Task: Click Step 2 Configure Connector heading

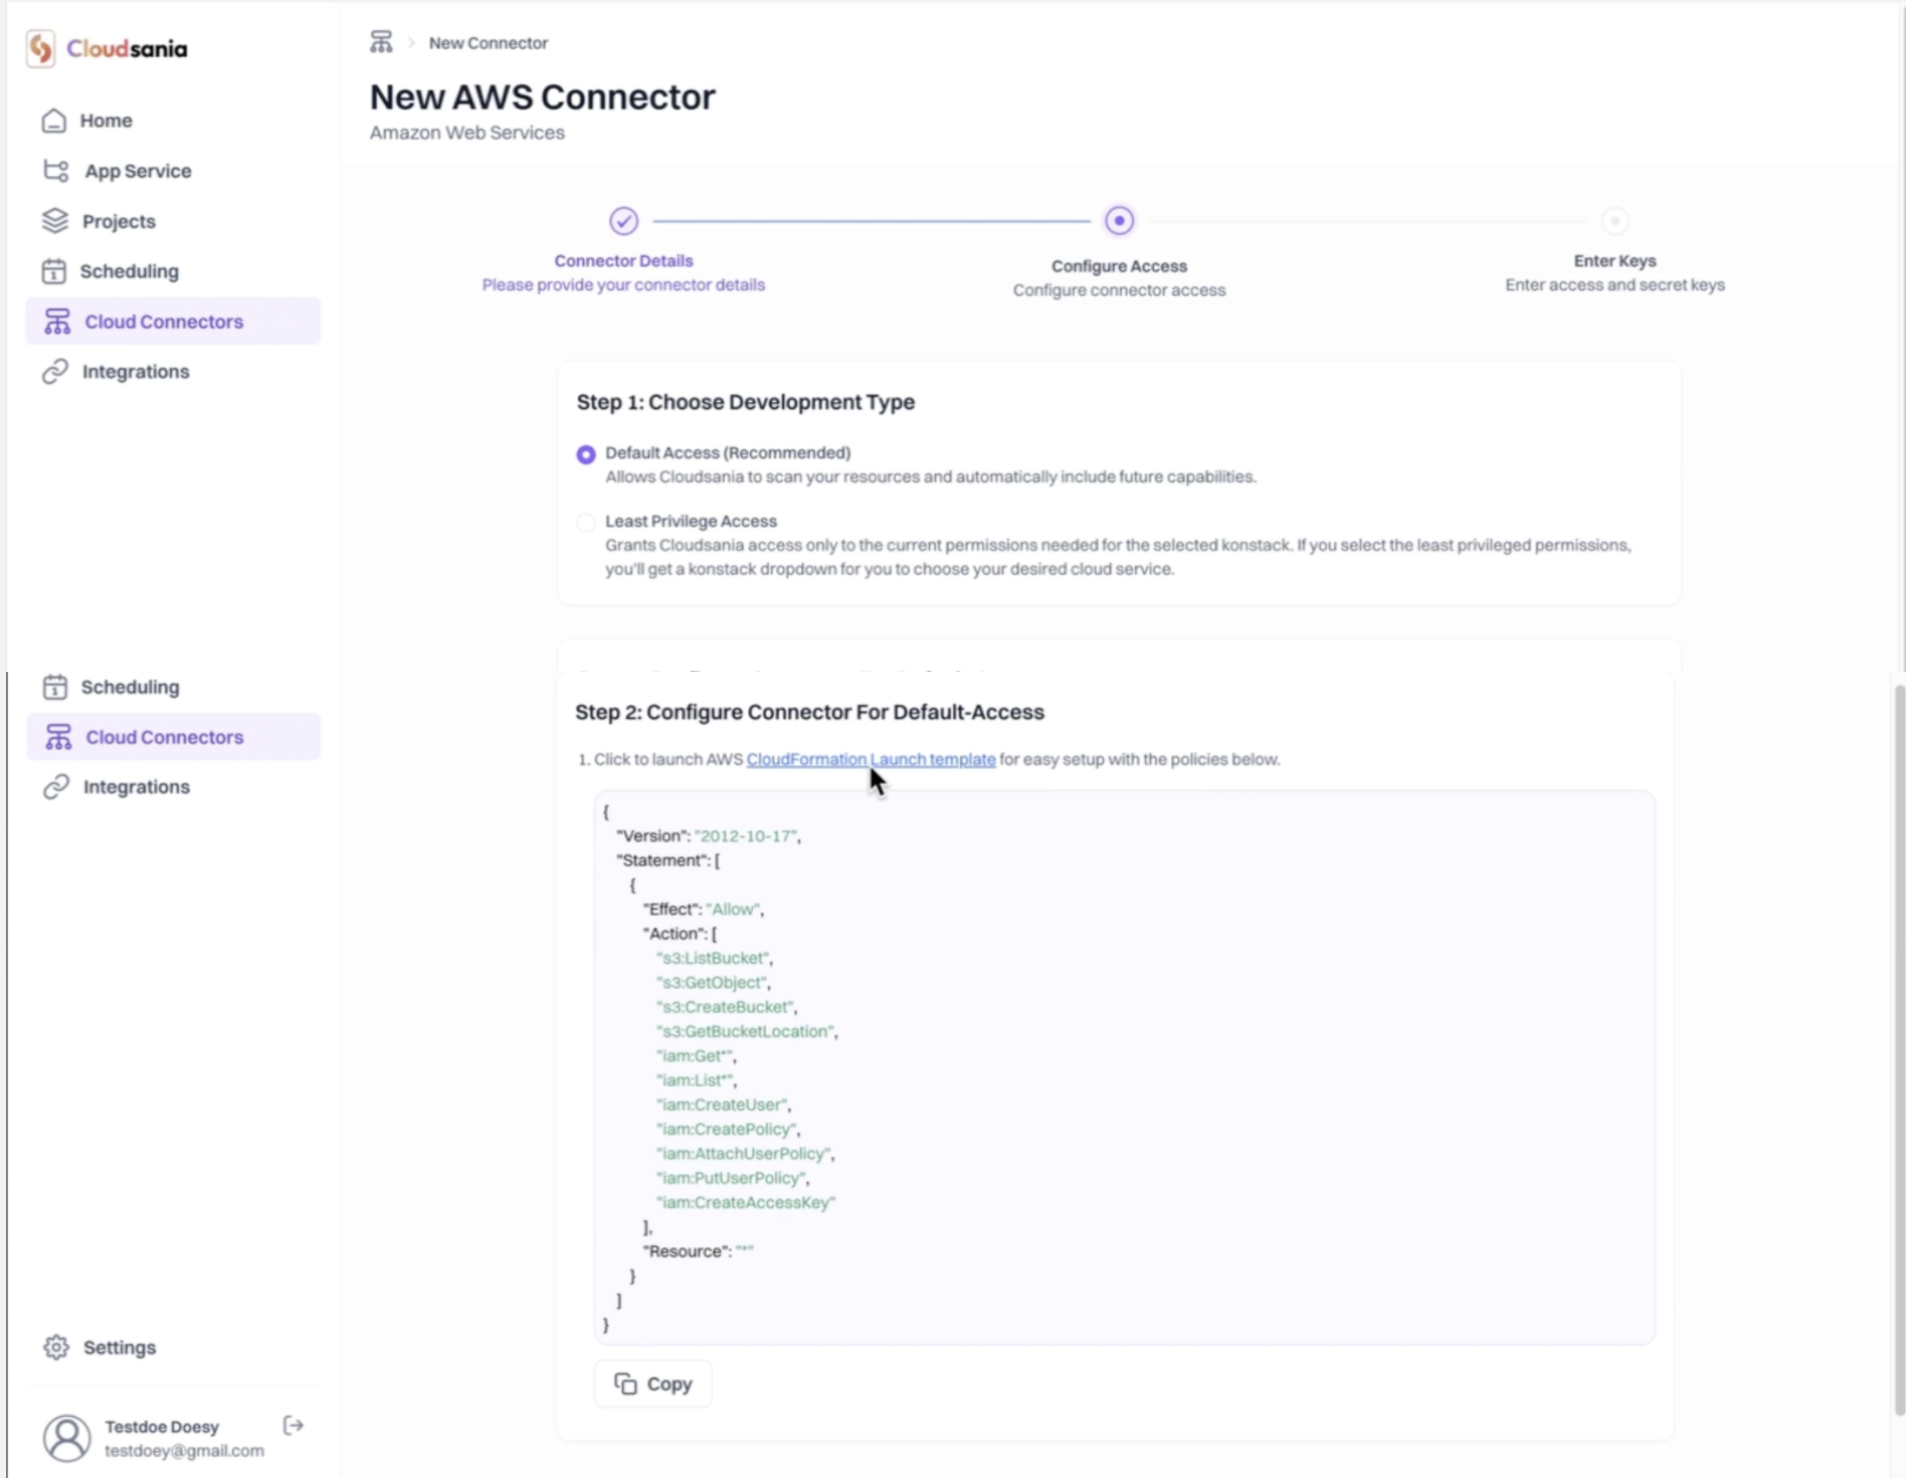Action: click(x=809, y=712)
